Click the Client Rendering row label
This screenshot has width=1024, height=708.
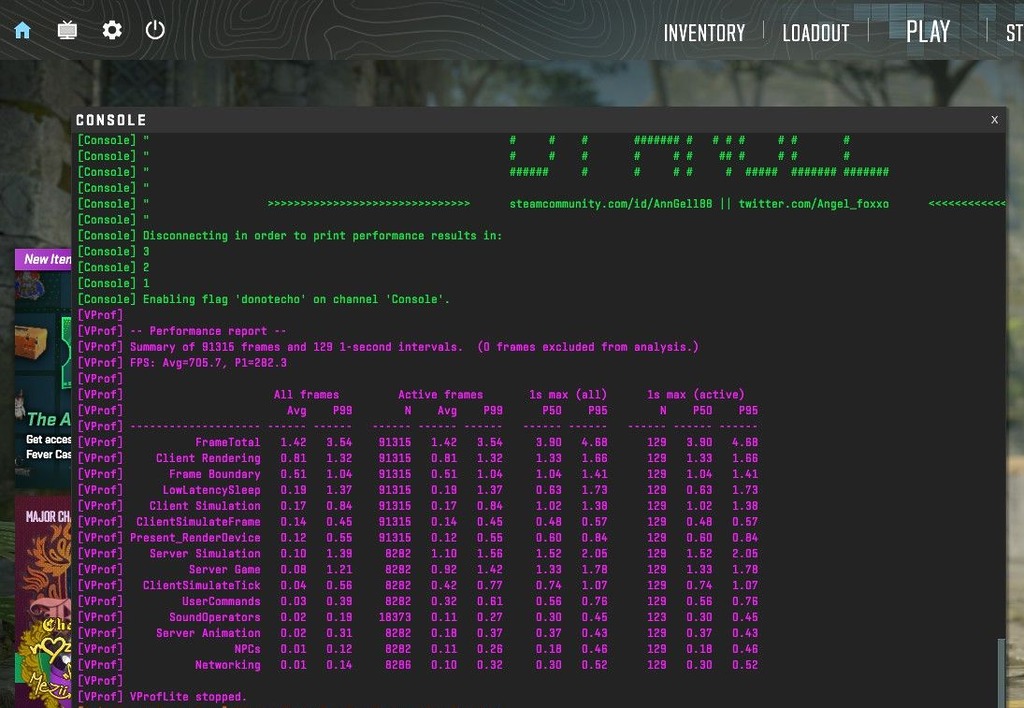(x=207, y=458)
